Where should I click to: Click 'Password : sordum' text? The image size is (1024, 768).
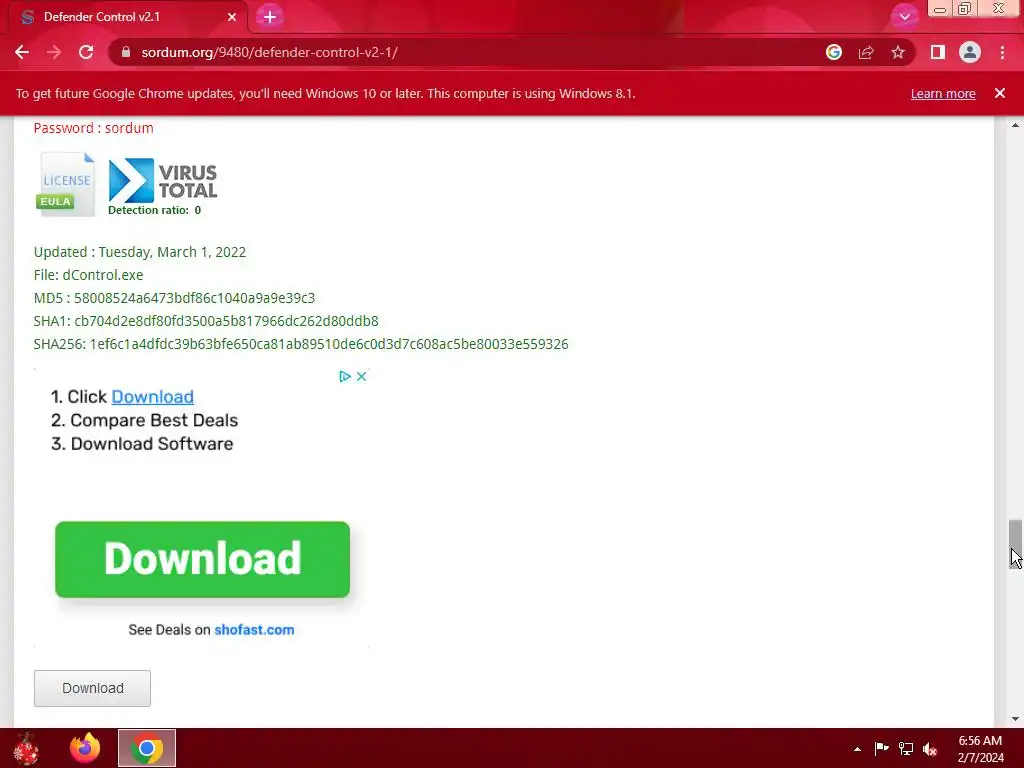(93, 128)
